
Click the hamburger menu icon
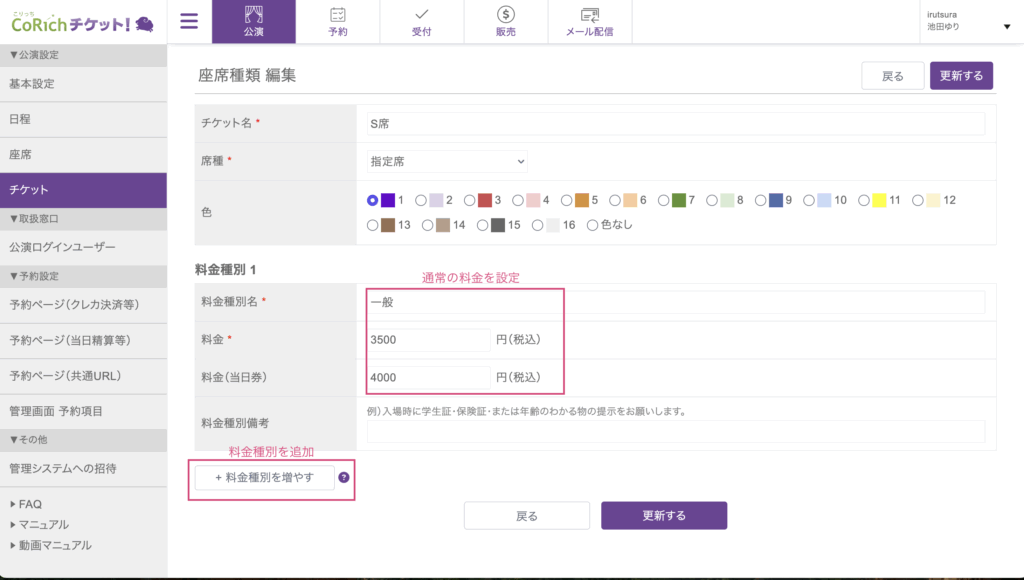pyautogui.click(x=189, y=21)
